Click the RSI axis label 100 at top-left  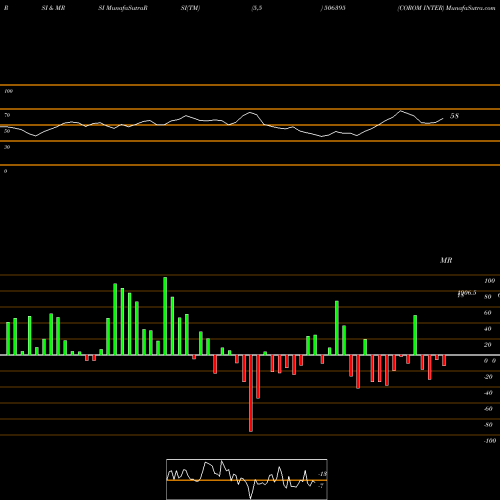pos(8,91)
